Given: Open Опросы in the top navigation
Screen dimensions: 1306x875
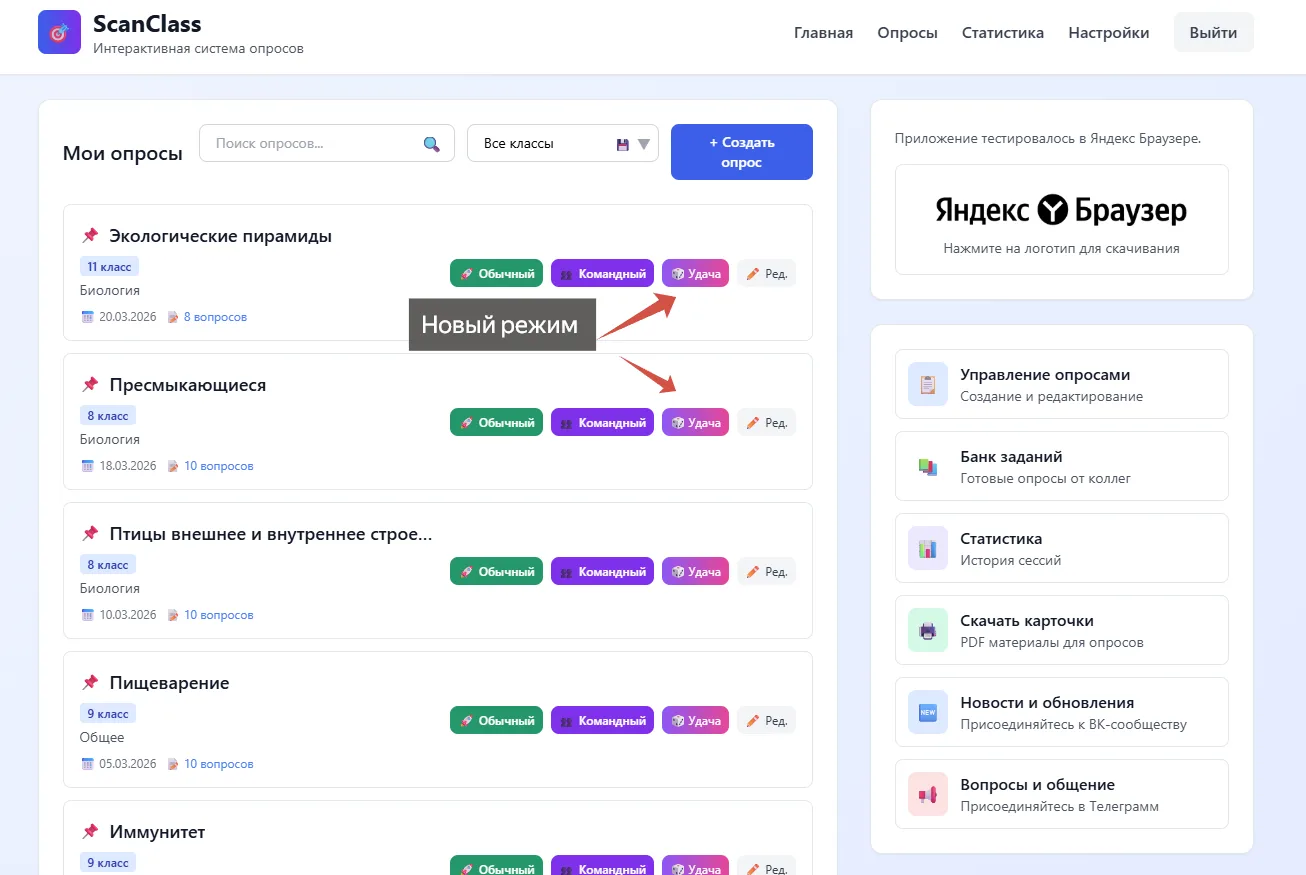Looking at the screenshot, I should point(907,33).
